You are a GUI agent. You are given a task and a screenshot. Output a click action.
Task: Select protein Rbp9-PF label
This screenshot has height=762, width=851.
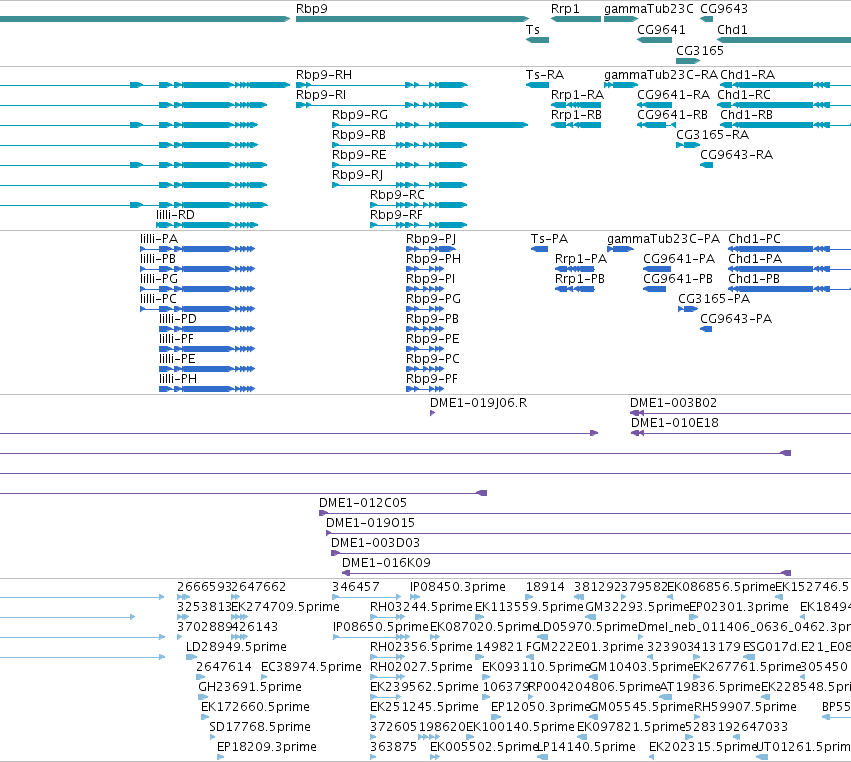coord(432,379)
